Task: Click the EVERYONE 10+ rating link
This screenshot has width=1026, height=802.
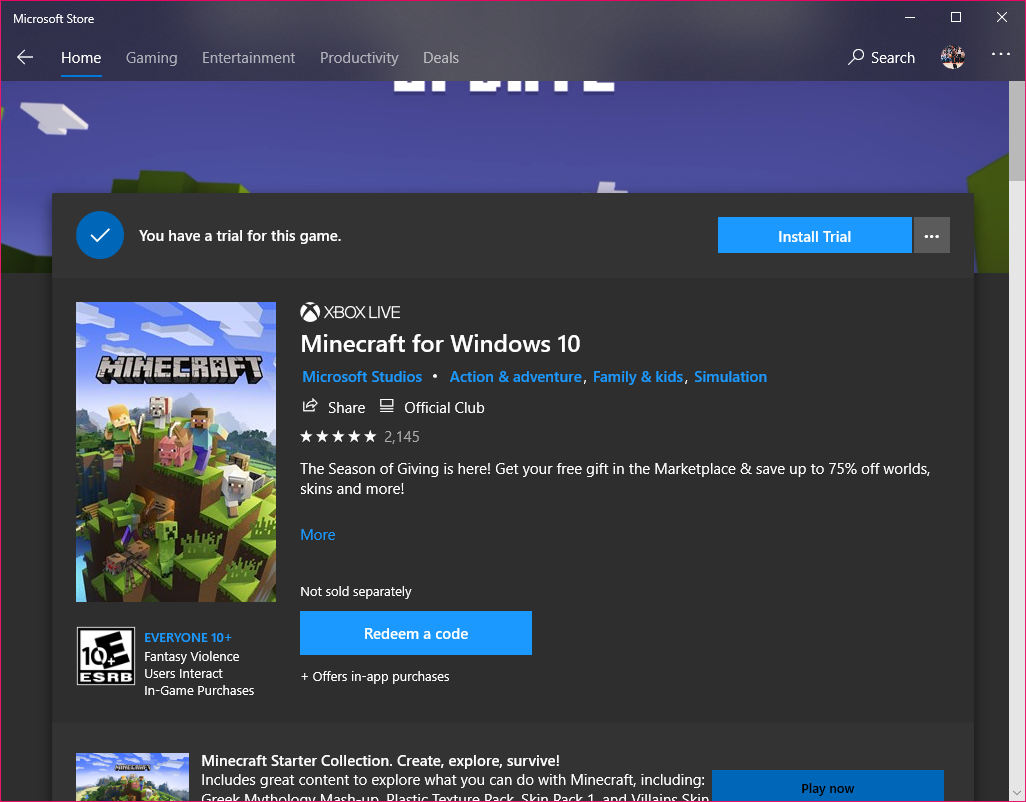Action: 188,637
